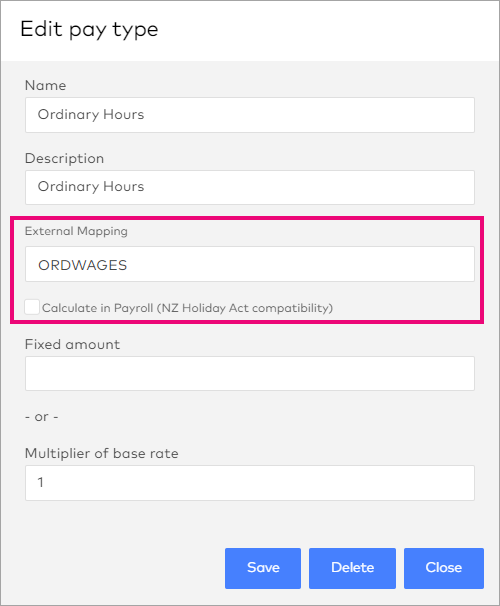The width and height of the screenshot is (500, 606).
Task: Click the empty Fixed amount field
Action: pyautogui.click(x=250, y=373)
